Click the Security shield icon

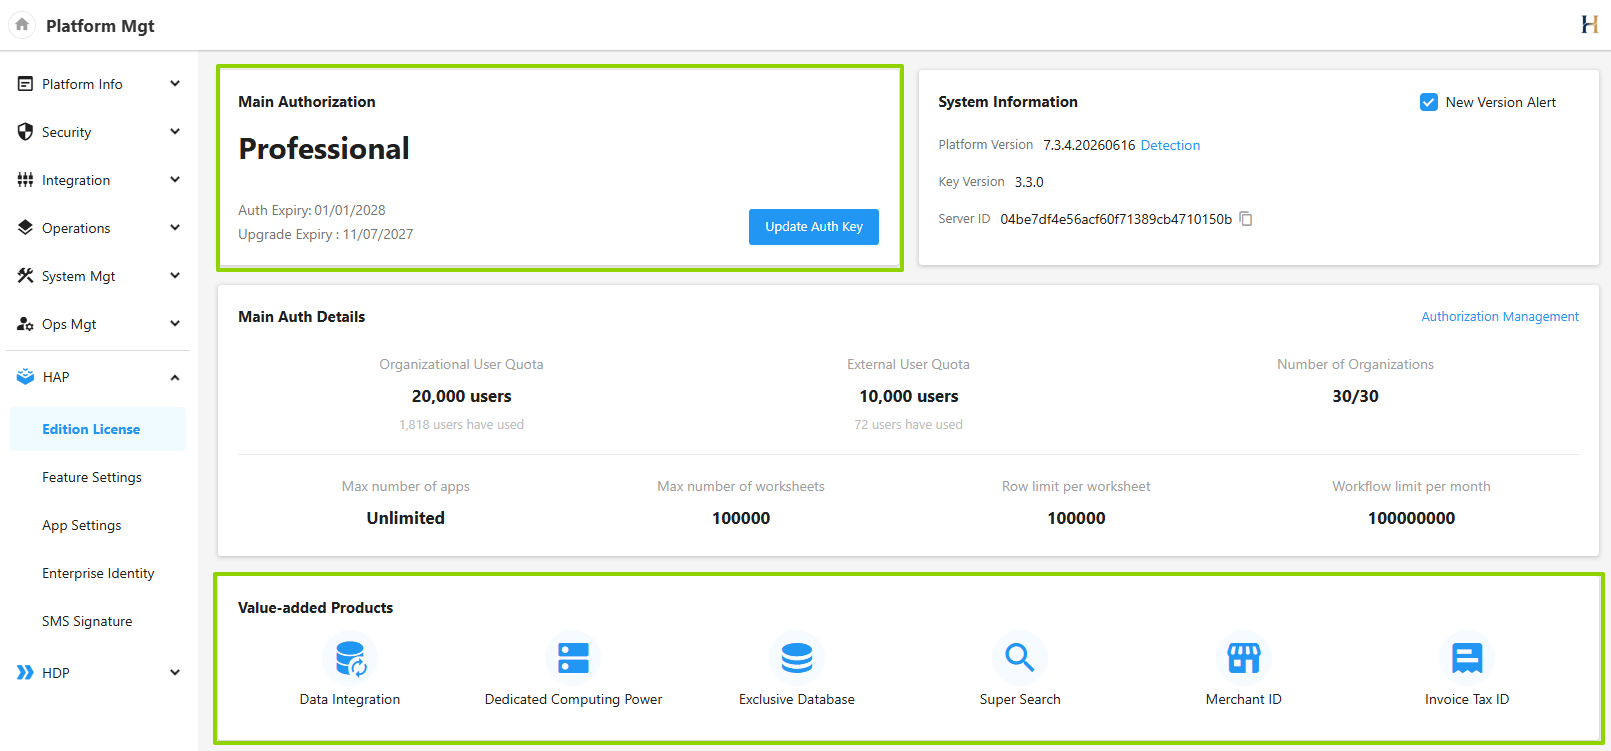(25, 132)
